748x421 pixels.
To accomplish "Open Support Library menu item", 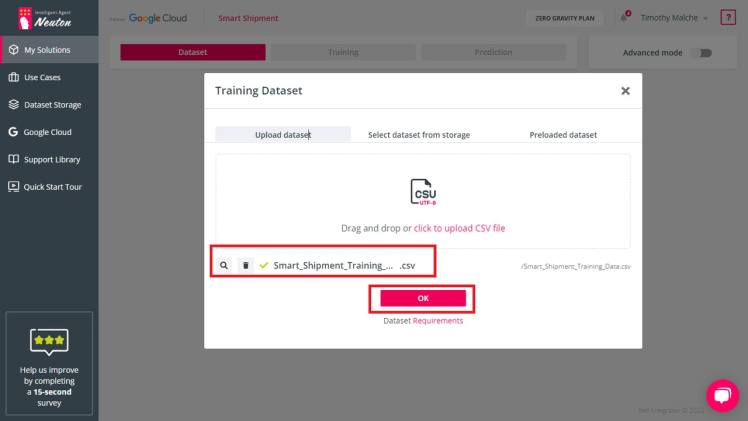I will tap(50, 159).
